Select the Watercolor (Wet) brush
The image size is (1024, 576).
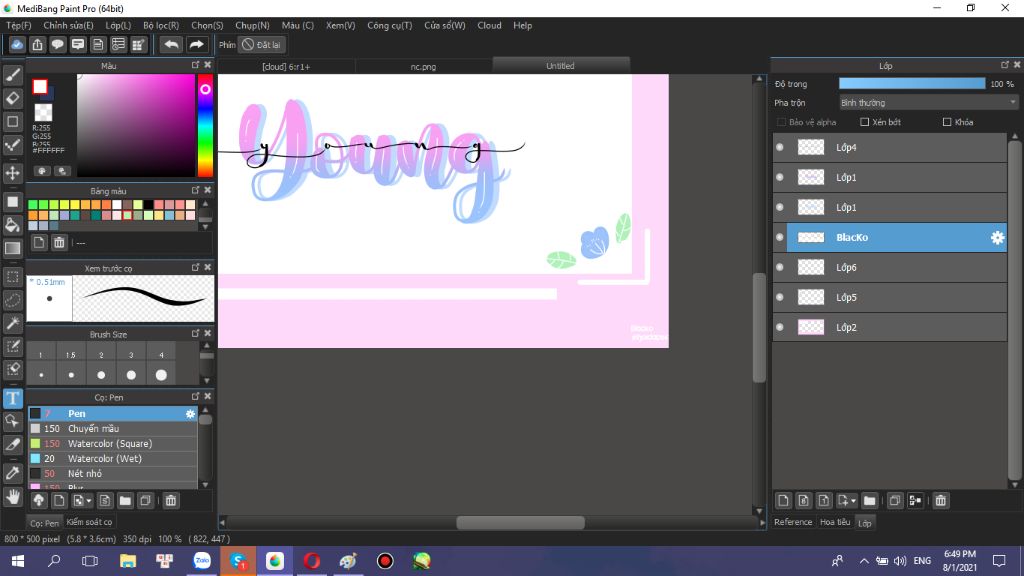coord(104,458)
